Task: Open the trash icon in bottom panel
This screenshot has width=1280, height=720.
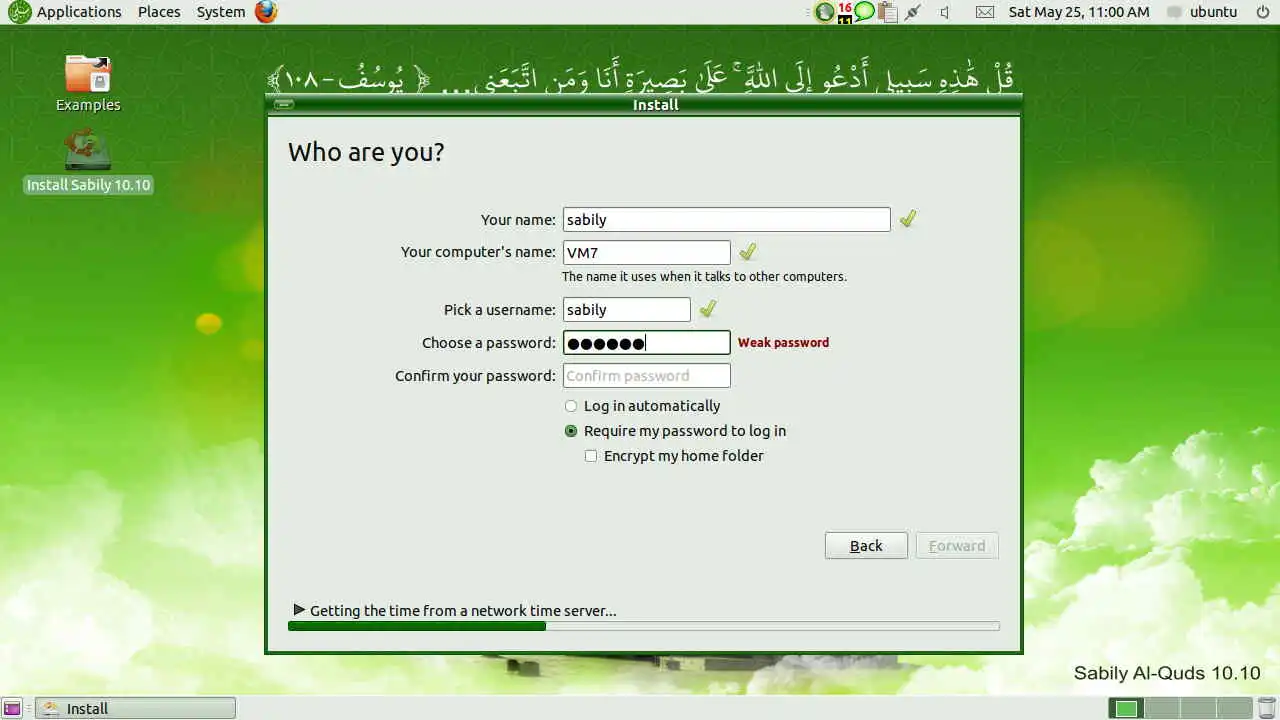Action: click(x=1268, y=708)
